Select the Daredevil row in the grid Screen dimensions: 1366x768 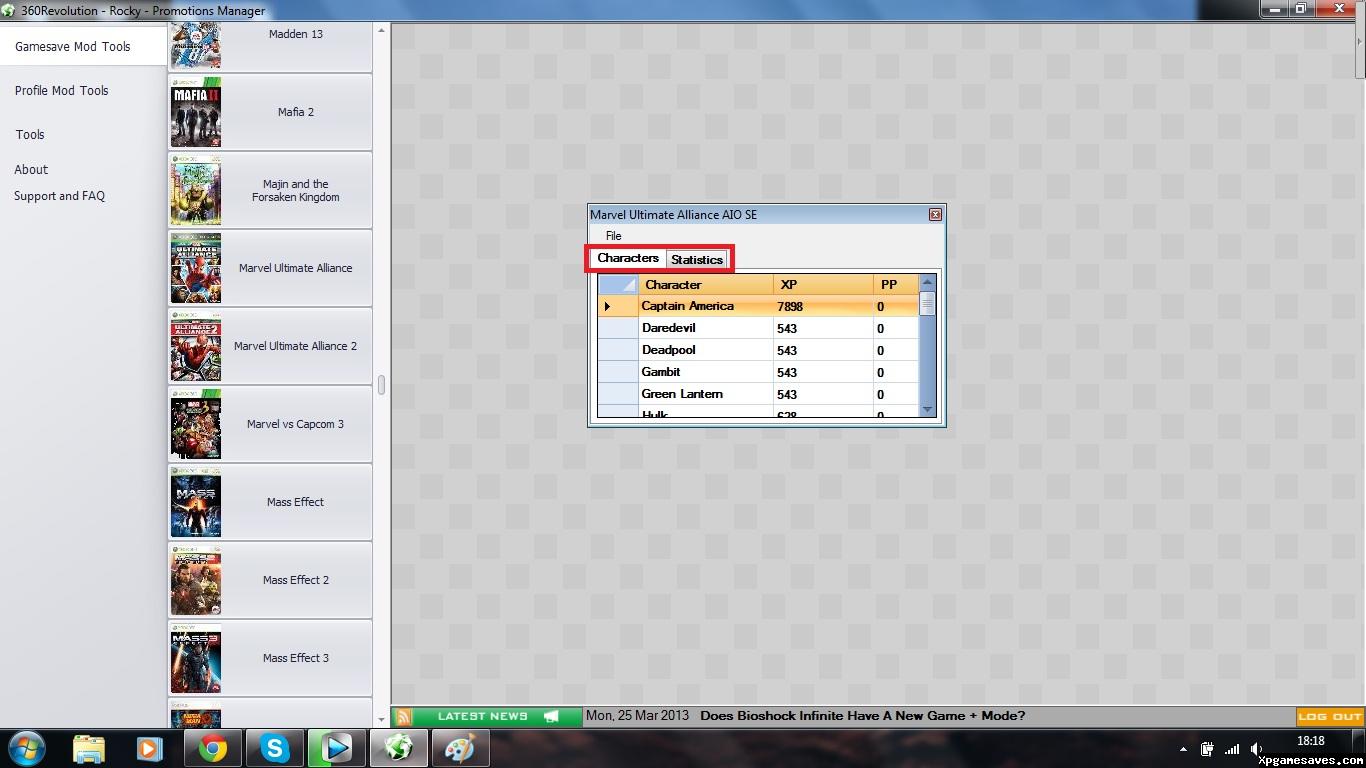[x=669, y=328]
